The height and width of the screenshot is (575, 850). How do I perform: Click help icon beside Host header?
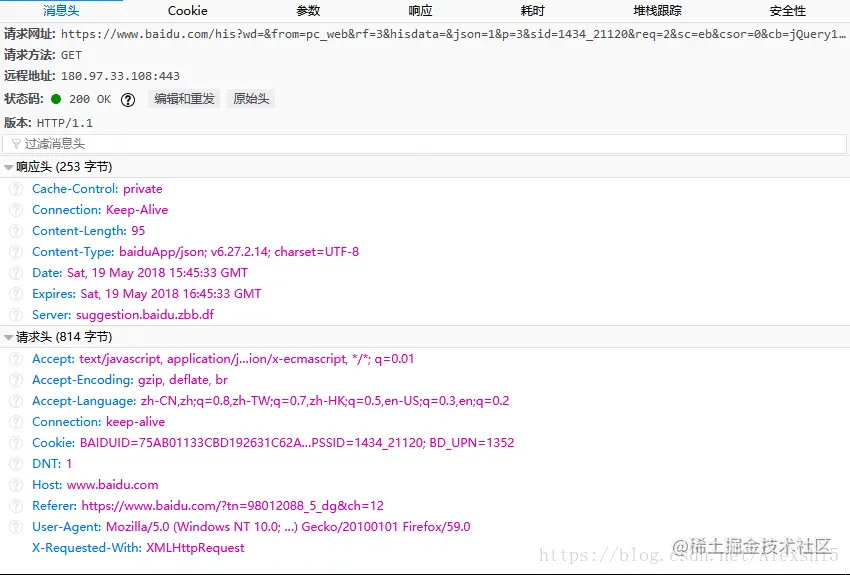[16, 486]
